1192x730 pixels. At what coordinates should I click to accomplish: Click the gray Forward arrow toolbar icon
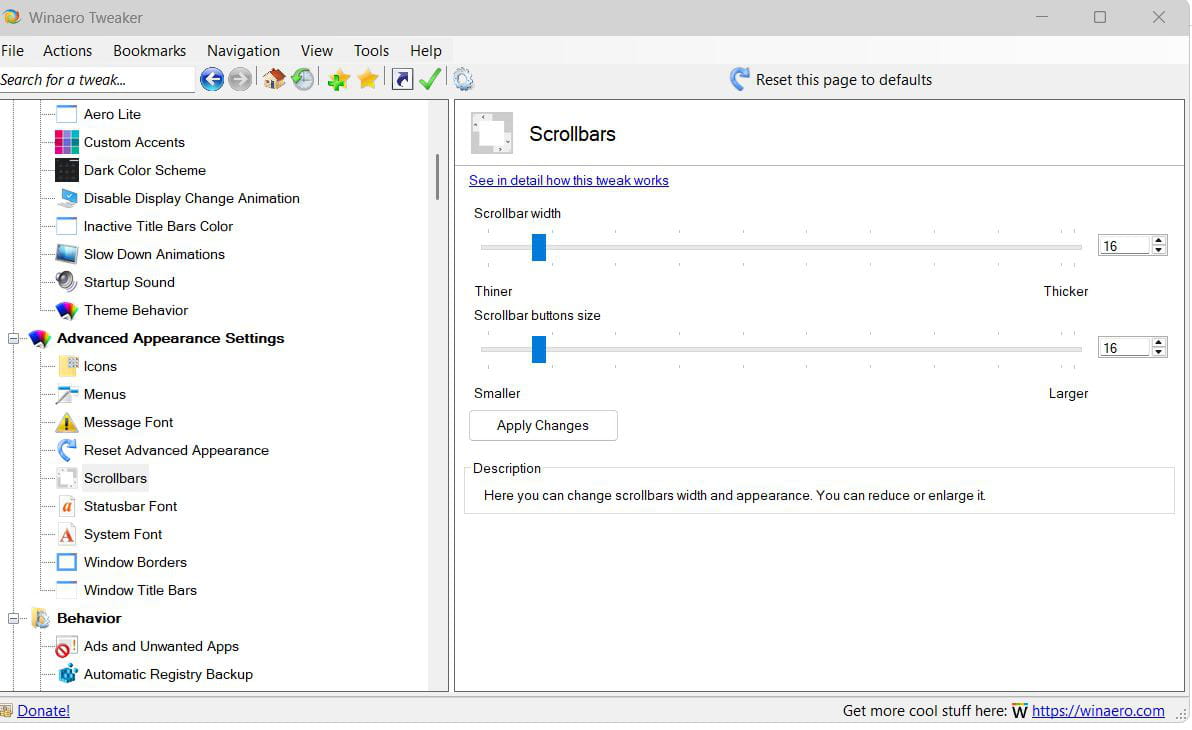coord(240,79)
